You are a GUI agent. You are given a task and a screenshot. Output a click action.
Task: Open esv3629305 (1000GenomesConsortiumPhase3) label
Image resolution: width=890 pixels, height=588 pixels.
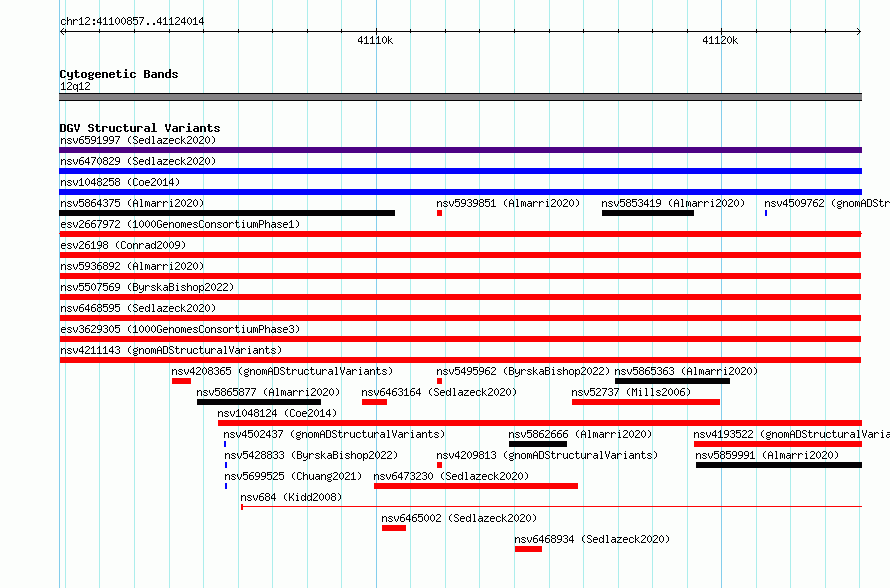tap(180, 329)
